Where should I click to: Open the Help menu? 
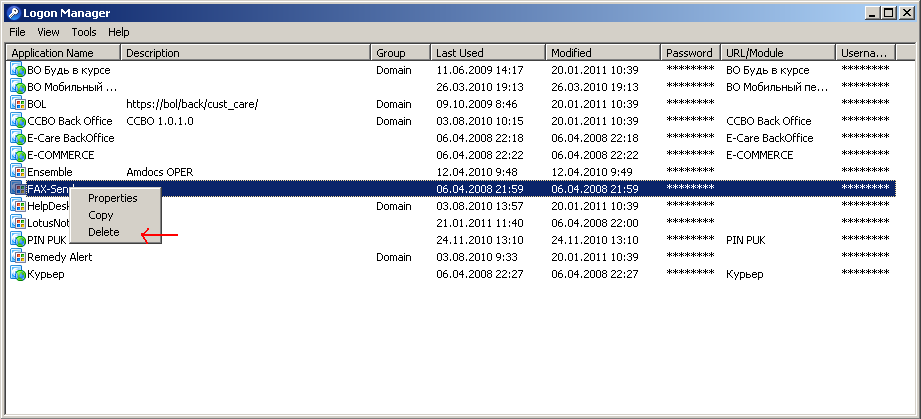119,32
